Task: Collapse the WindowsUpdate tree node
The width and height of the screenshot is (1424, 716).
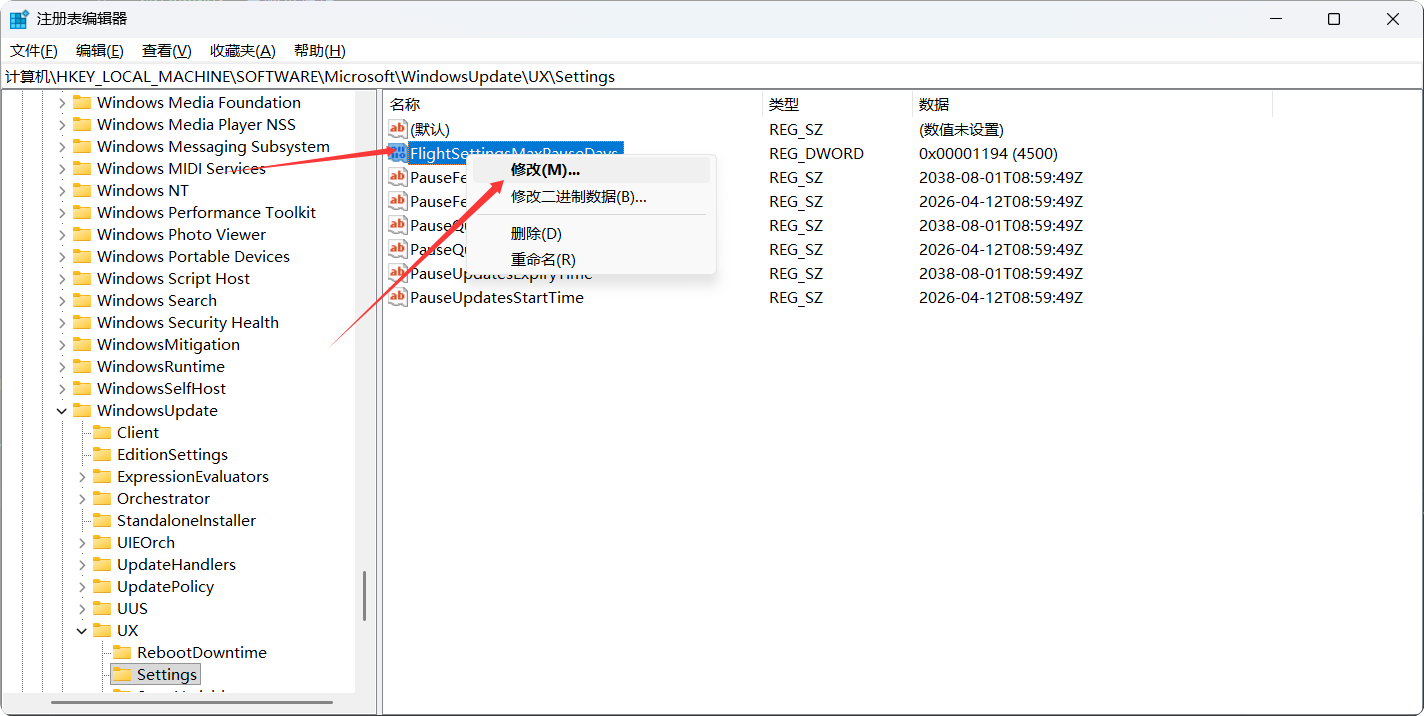Action: tap(62, 411)
